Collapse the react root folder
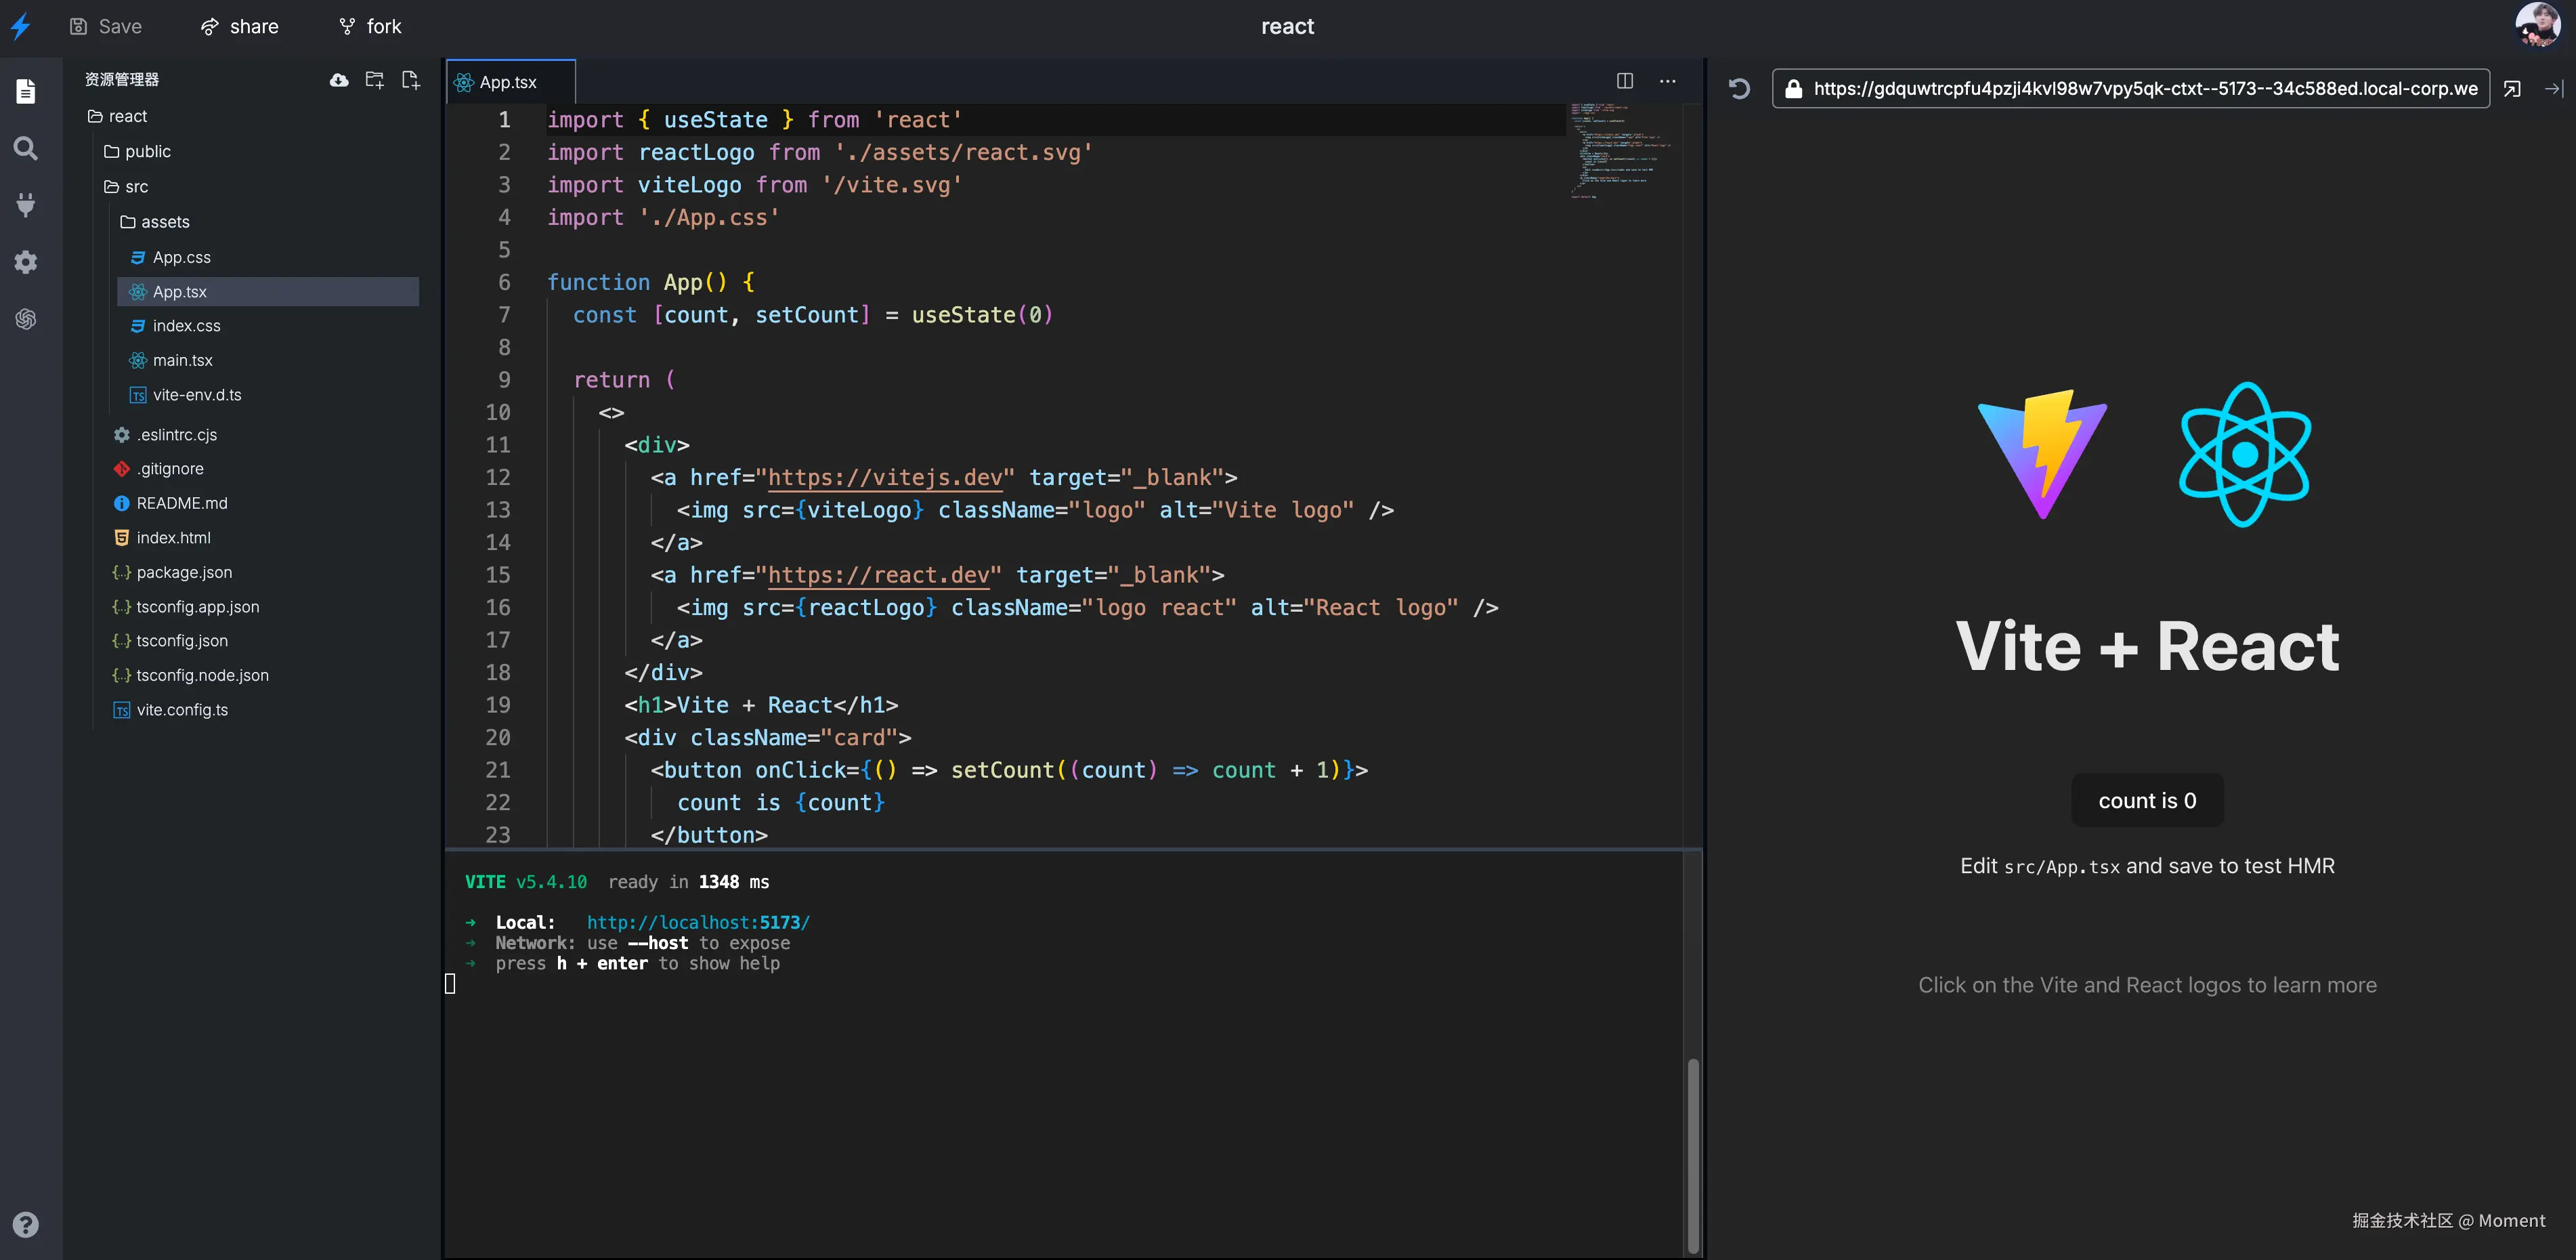Screen dimensions: 2576x1260 [117, 116]
